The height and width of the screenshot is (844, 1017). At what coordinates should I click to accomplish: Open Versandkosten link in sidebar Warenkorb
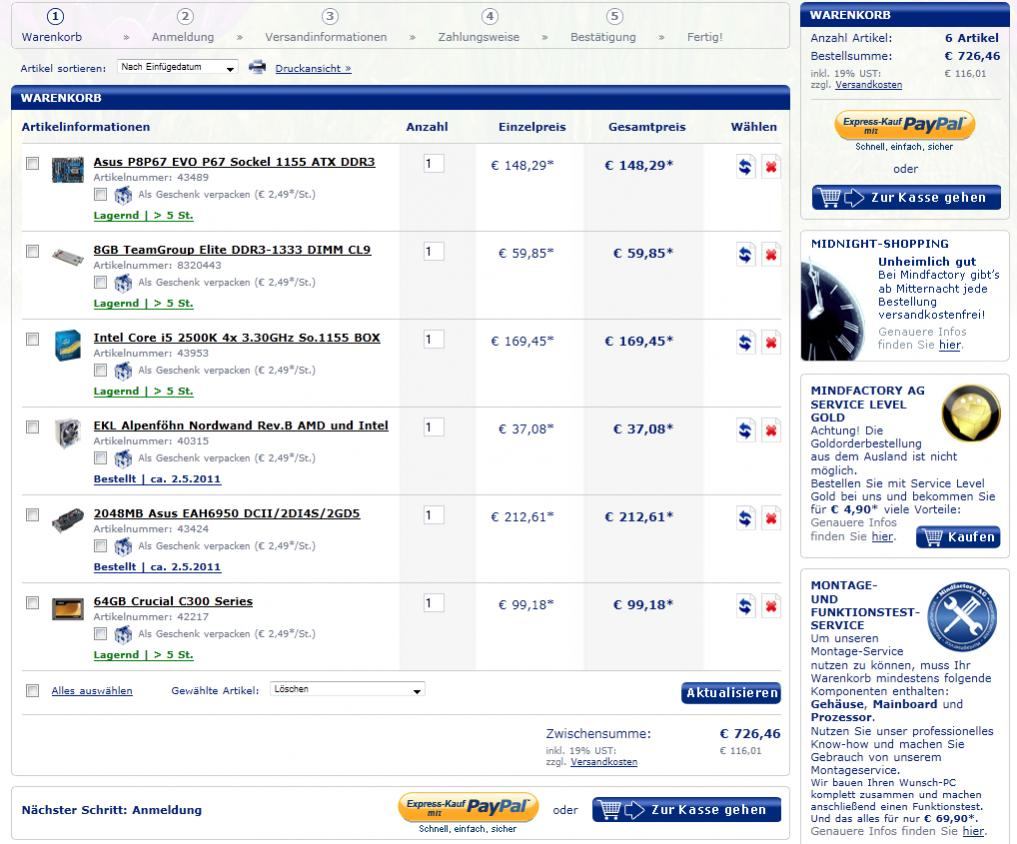868,84
